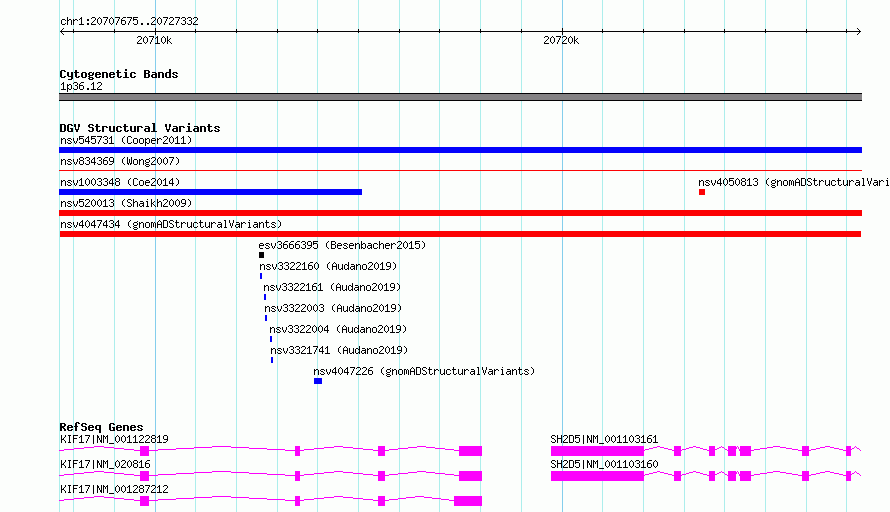
Task: Click the KIF17|NM_001122819 transcript label
Action: pos(114,439)
